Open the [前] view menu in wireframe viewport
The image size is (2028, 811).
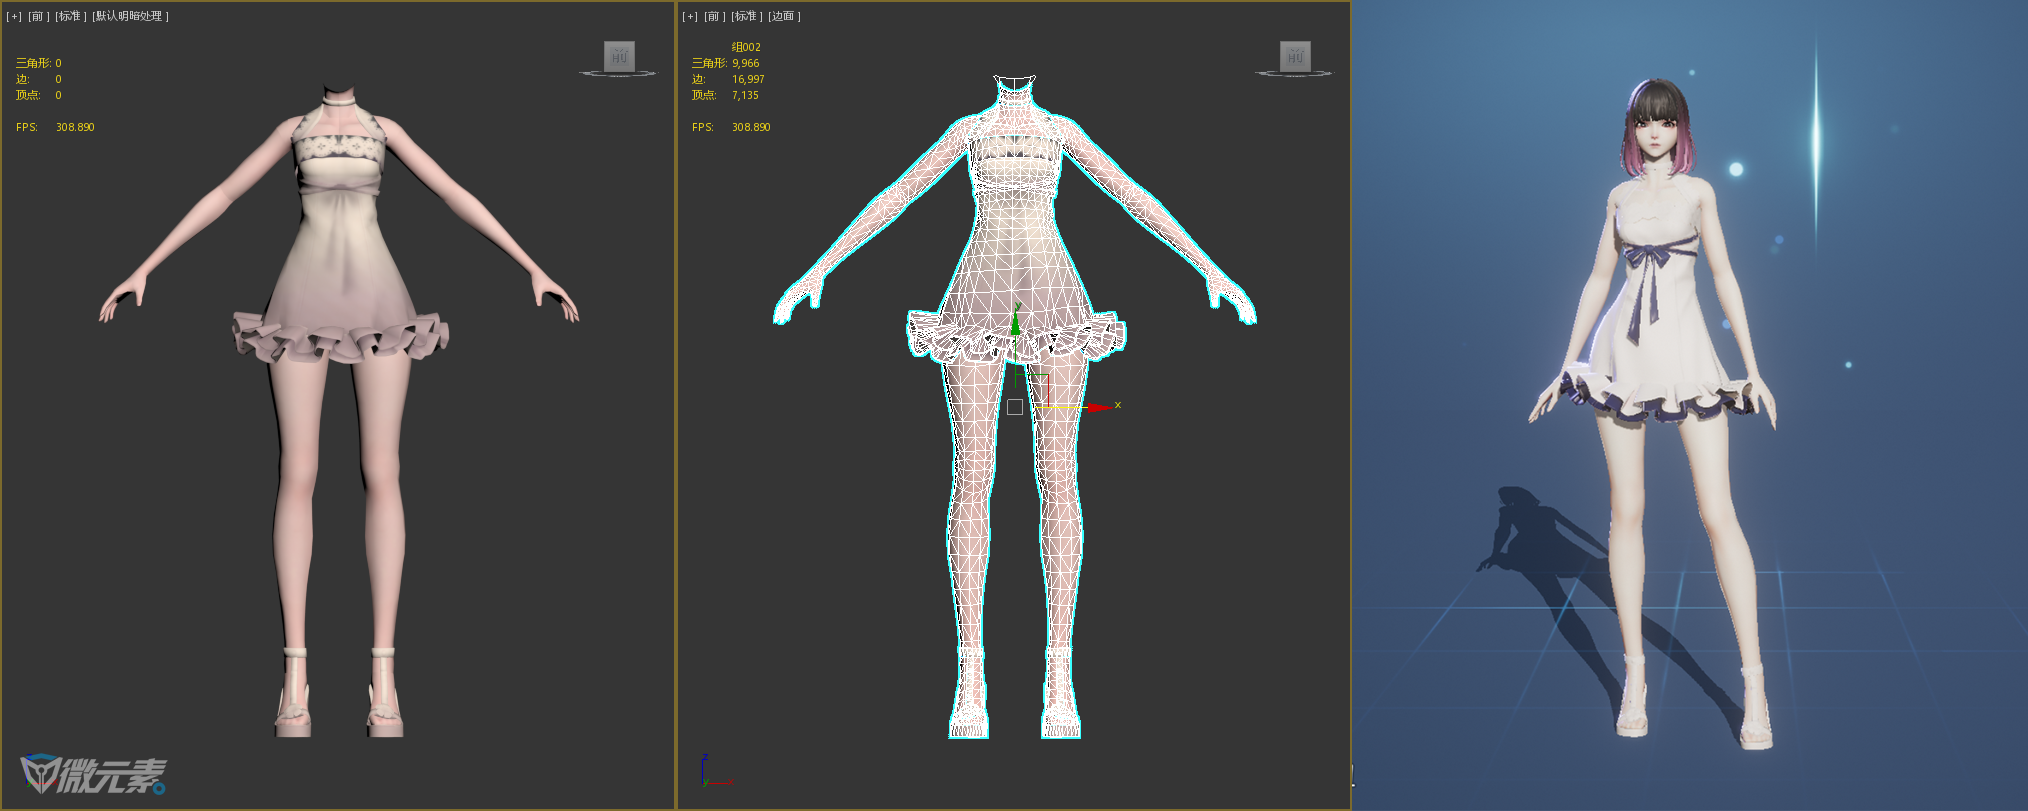coord(715,16)
